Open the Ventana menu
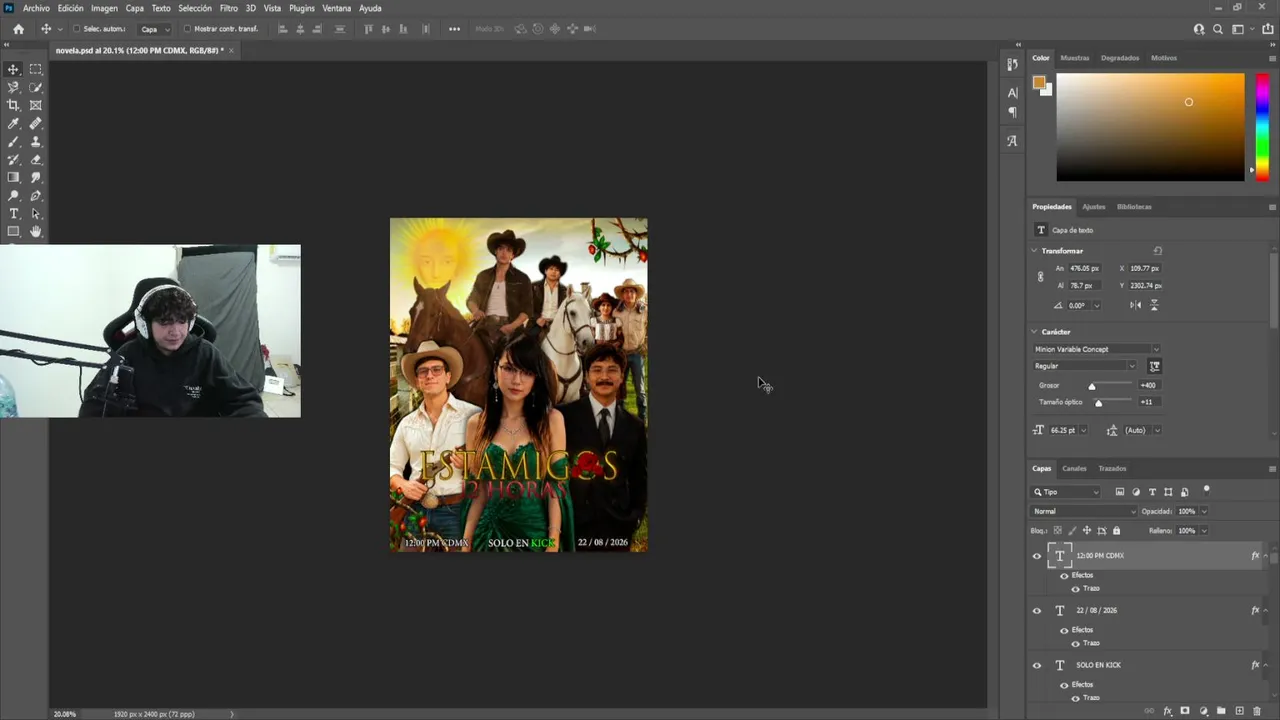The height and width of the screenshot is (720, 1280). pyautogui.click(x=337, y=8)
